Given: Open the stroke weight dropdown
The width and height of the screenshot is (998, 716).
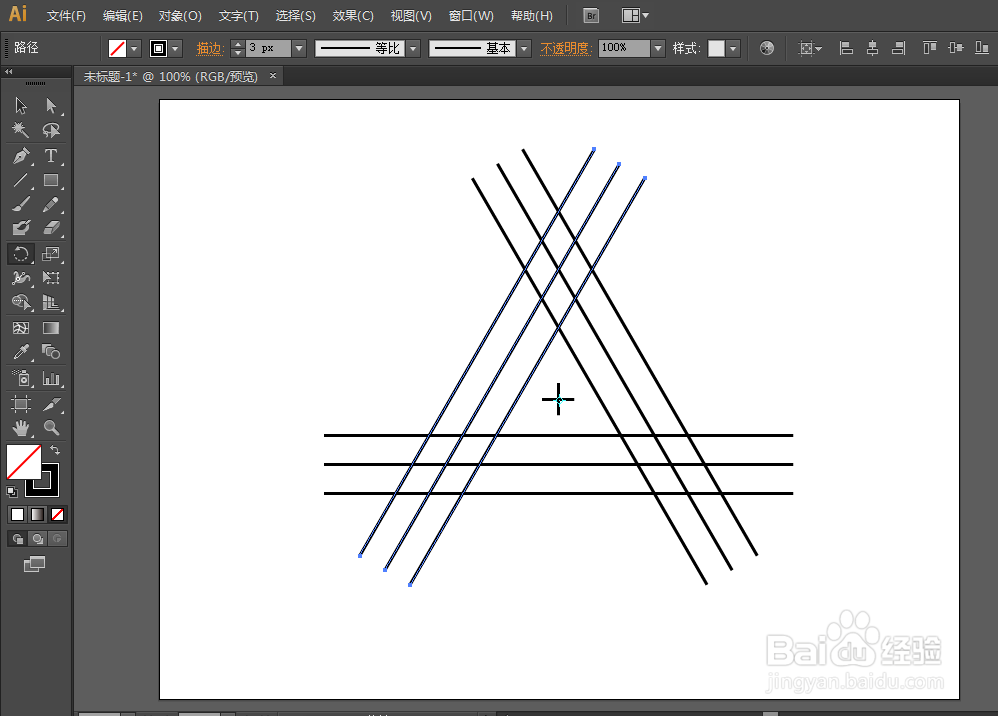Looking at the screenshot, I should [x=297, y=47].
